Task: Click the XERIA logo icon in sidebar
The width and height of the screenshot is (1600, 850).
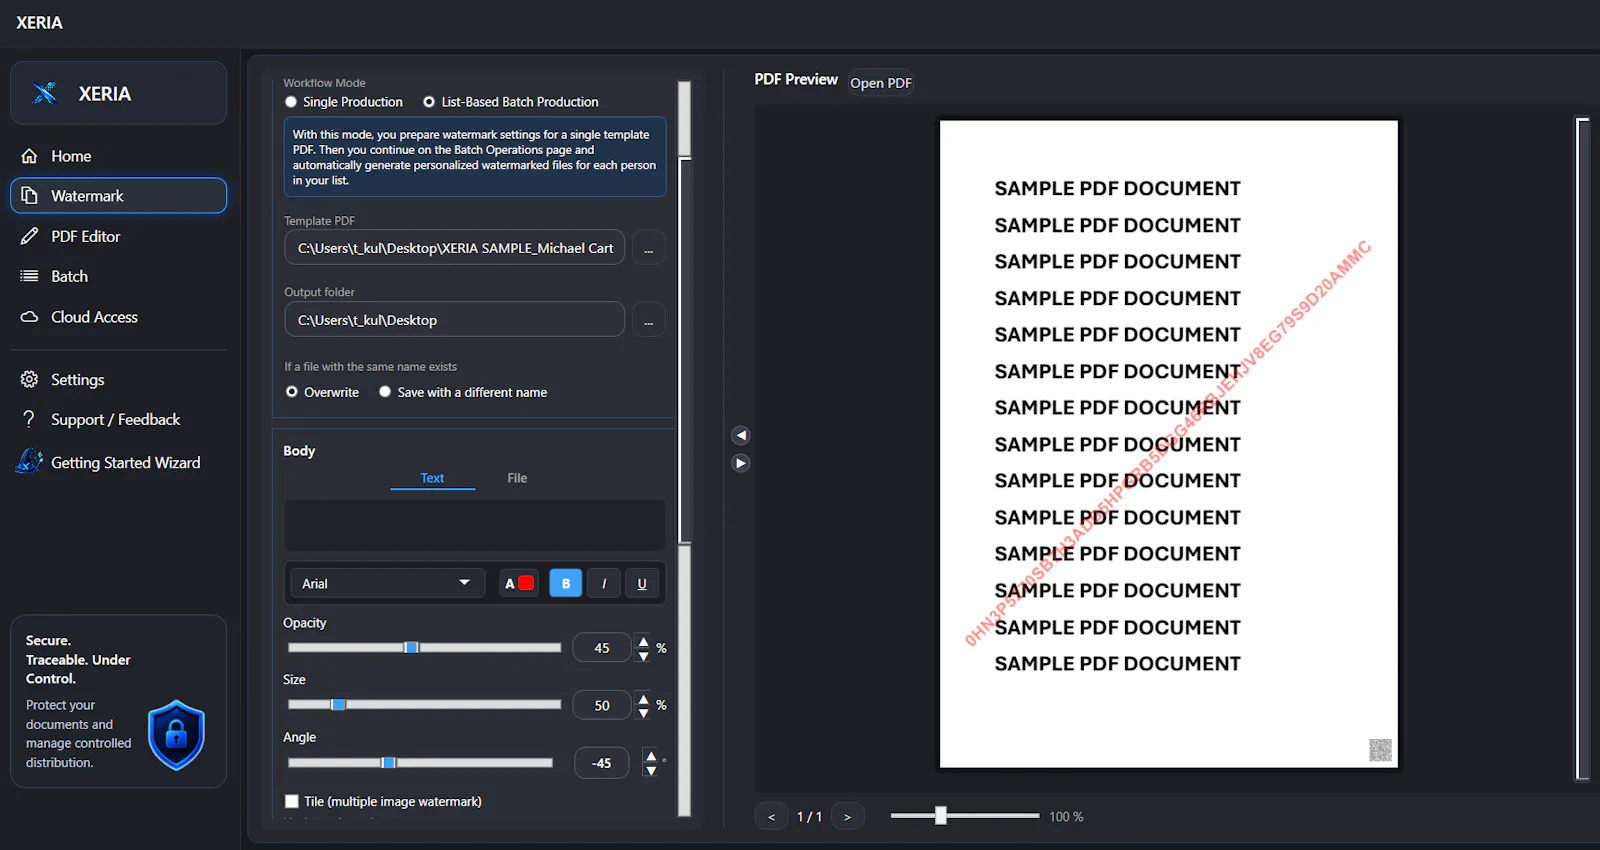Action: tap(45, 93)
